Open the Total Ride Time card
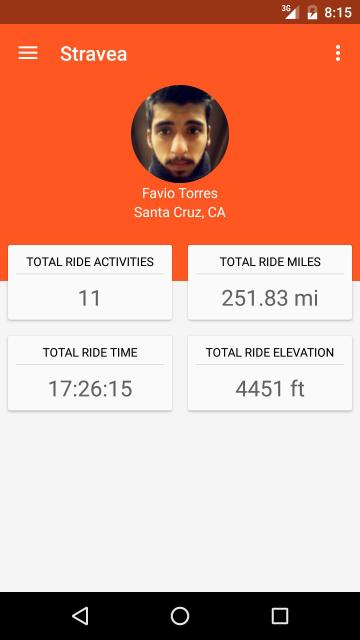Image resolution: width=360 pixels, height=640 pixels. coord(90,373)
